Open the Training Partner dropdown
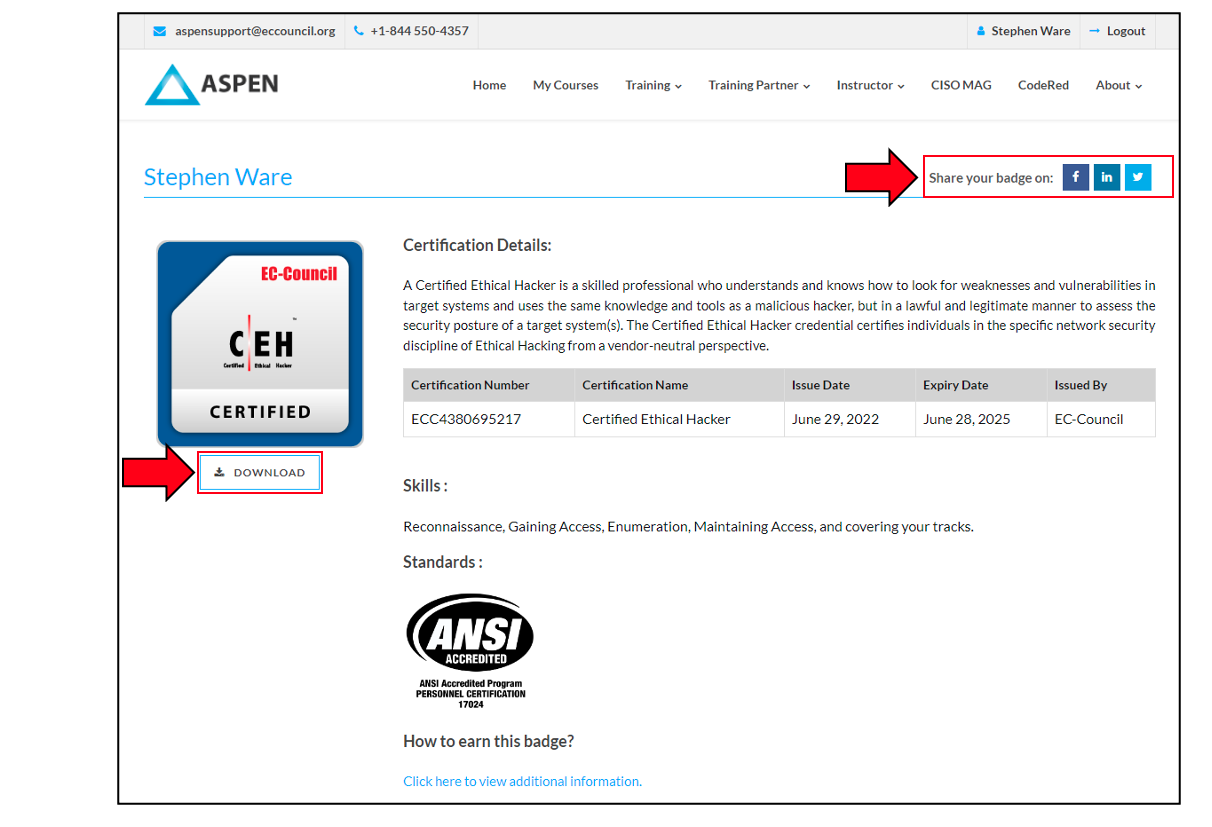 (x=758, y=85)
